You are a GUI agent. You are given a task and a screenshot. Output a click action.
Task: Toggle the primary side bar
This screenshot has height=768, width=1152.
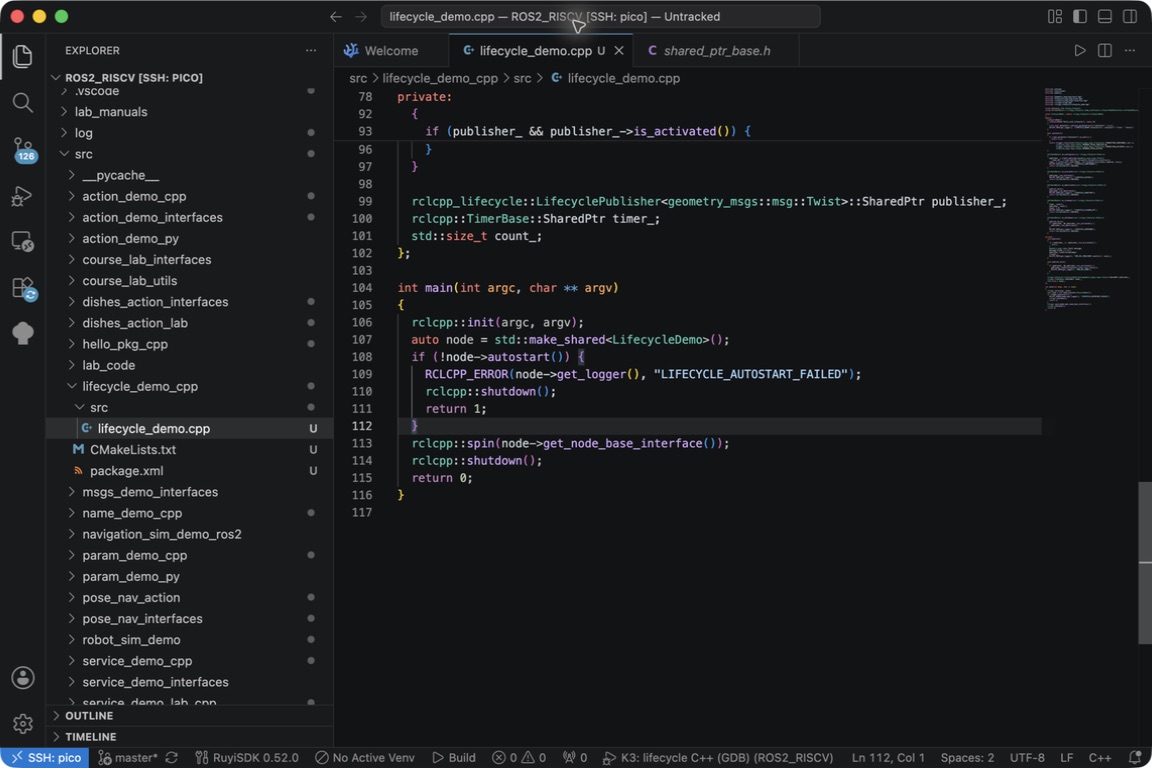coord(1080,16)
